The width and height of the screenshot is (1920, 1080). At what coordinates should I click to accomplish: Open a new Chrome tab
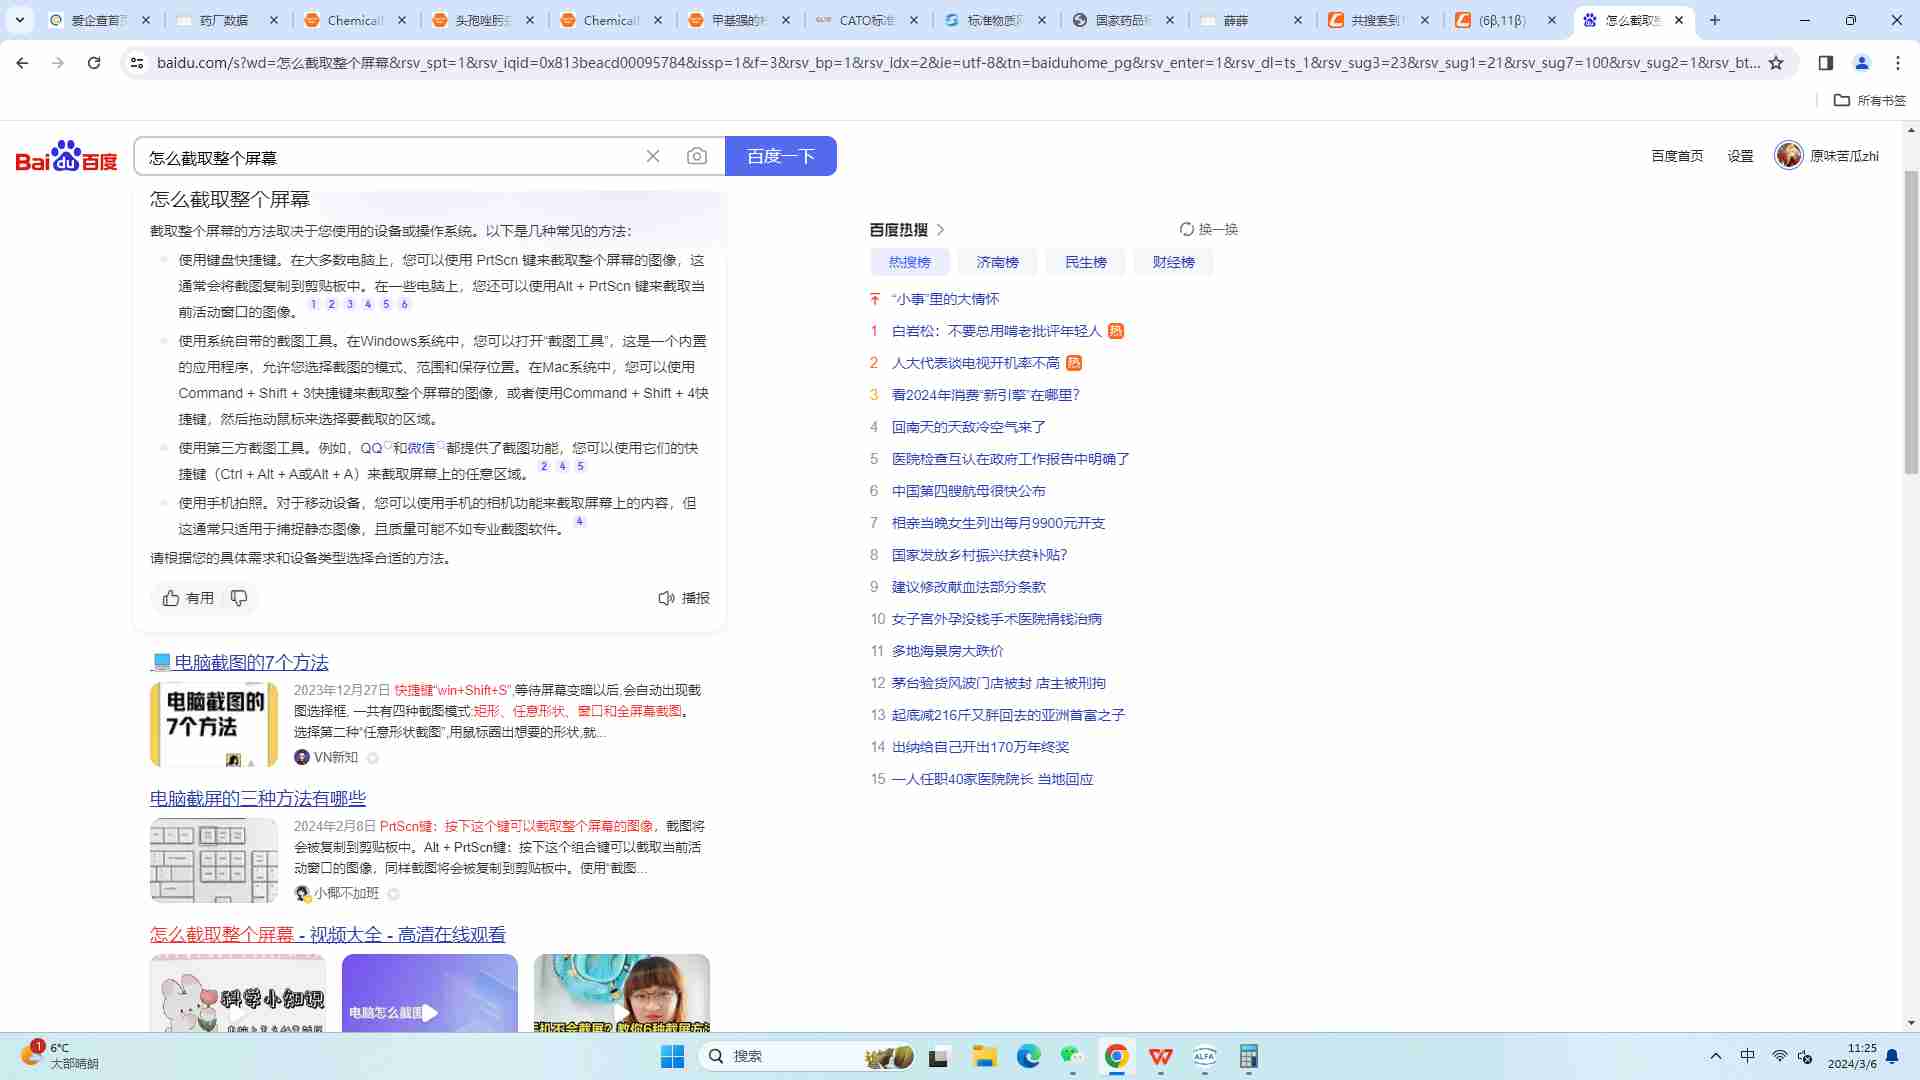(x=1715, y=20)
